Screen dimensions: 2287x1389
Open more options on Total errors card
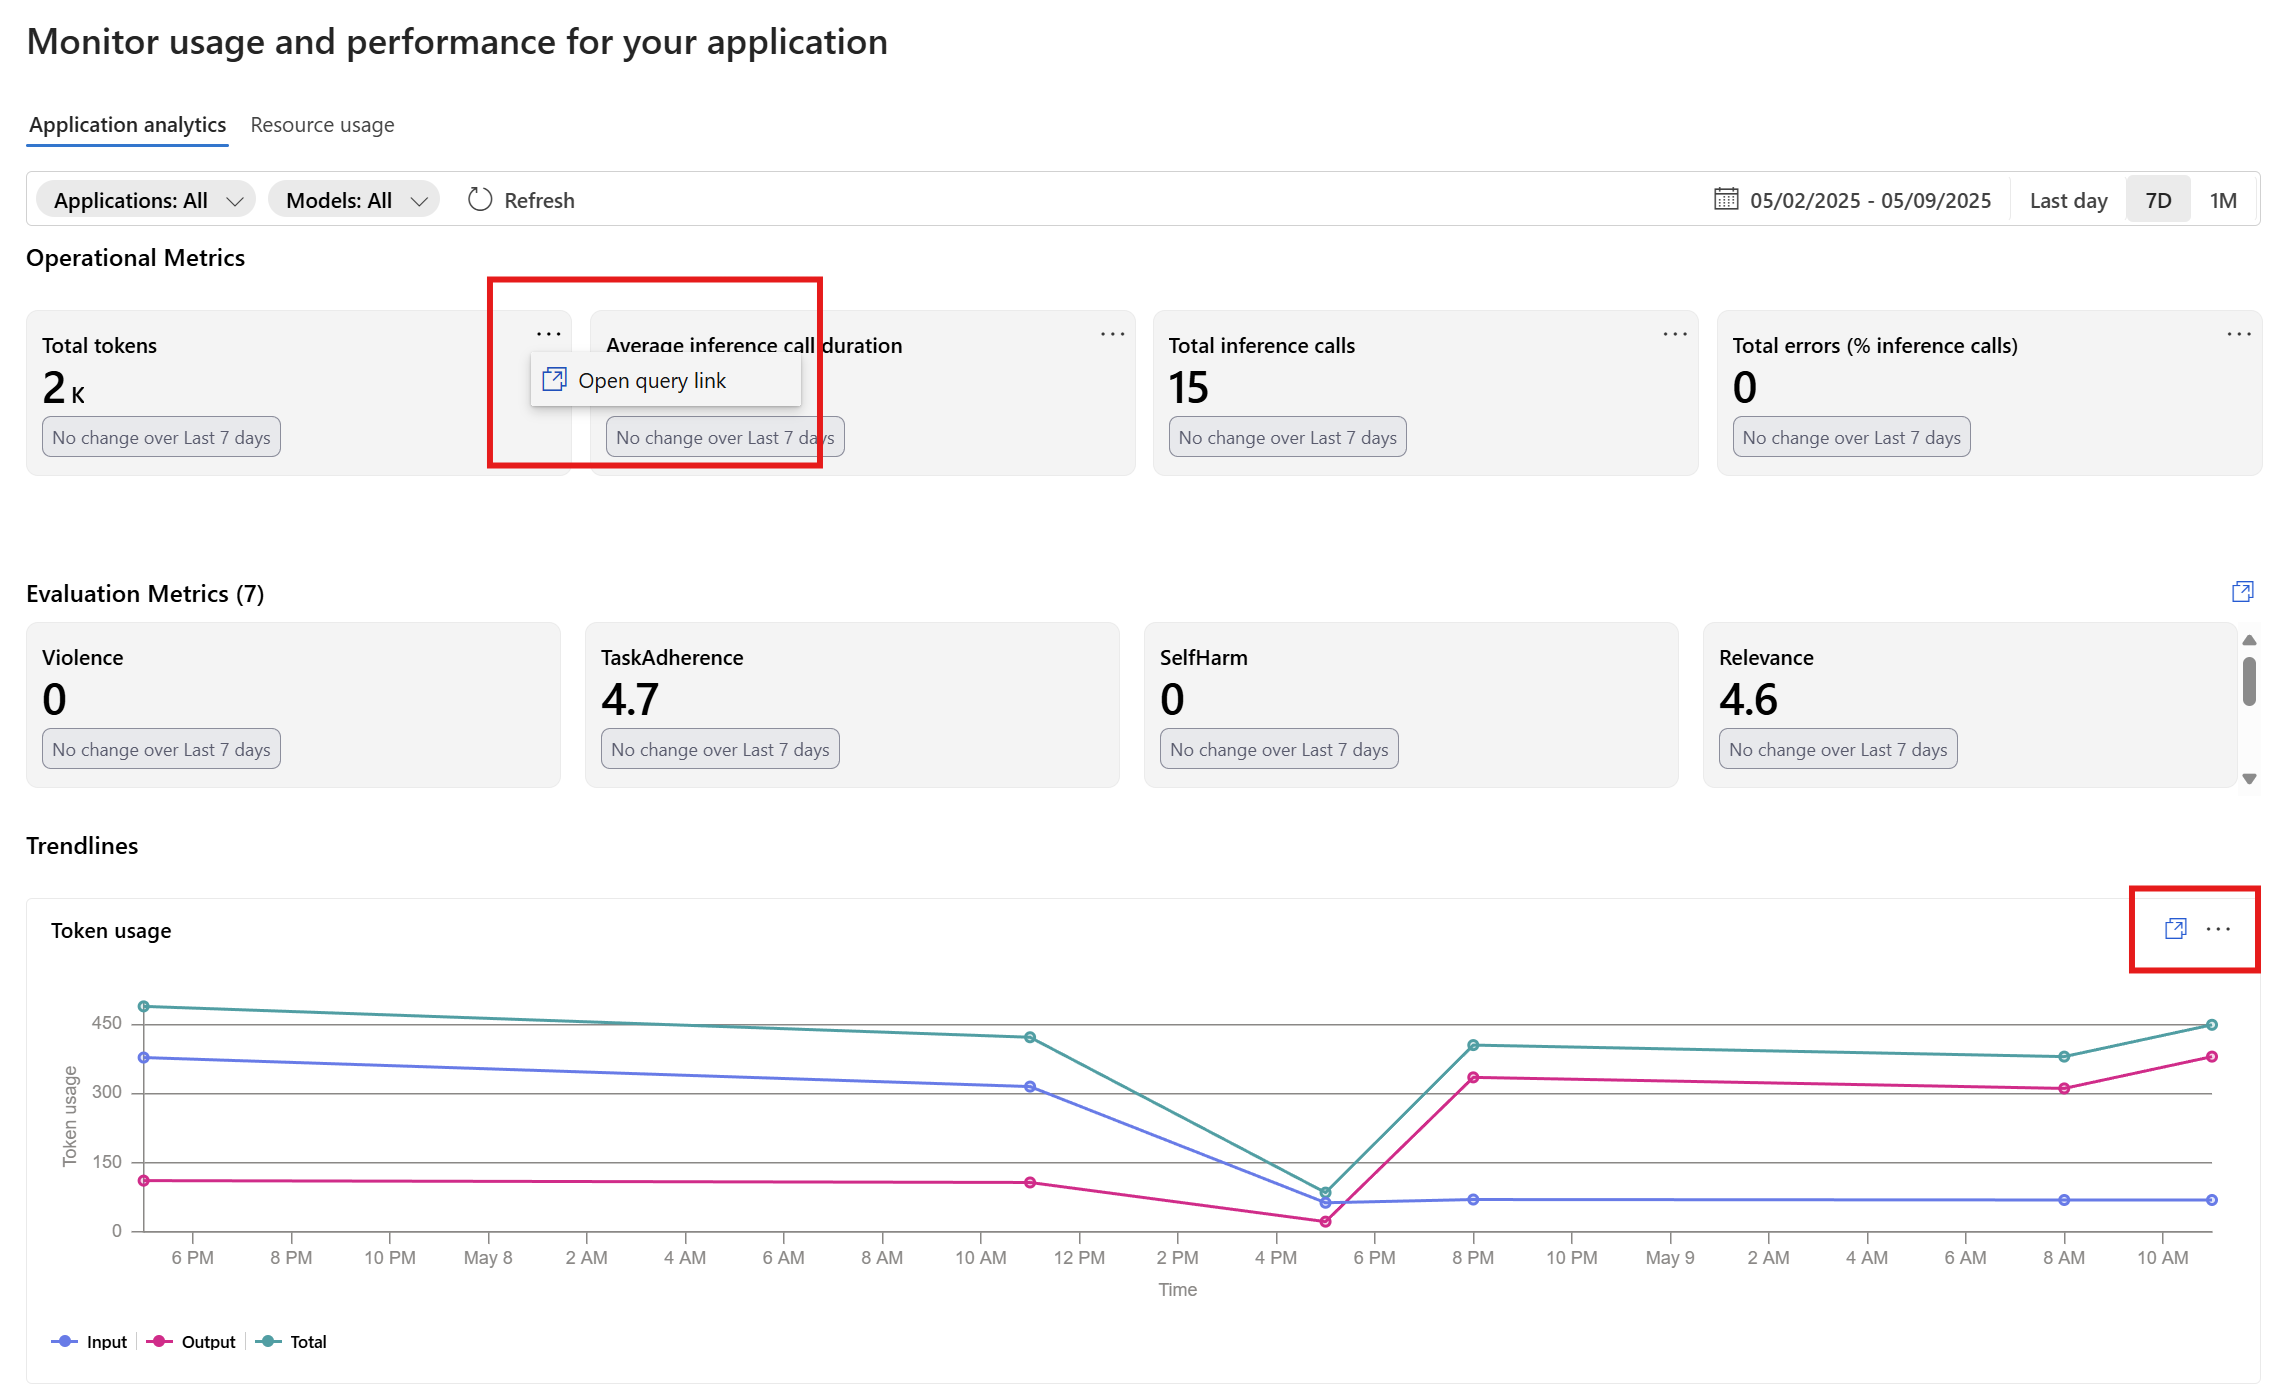2238,334
